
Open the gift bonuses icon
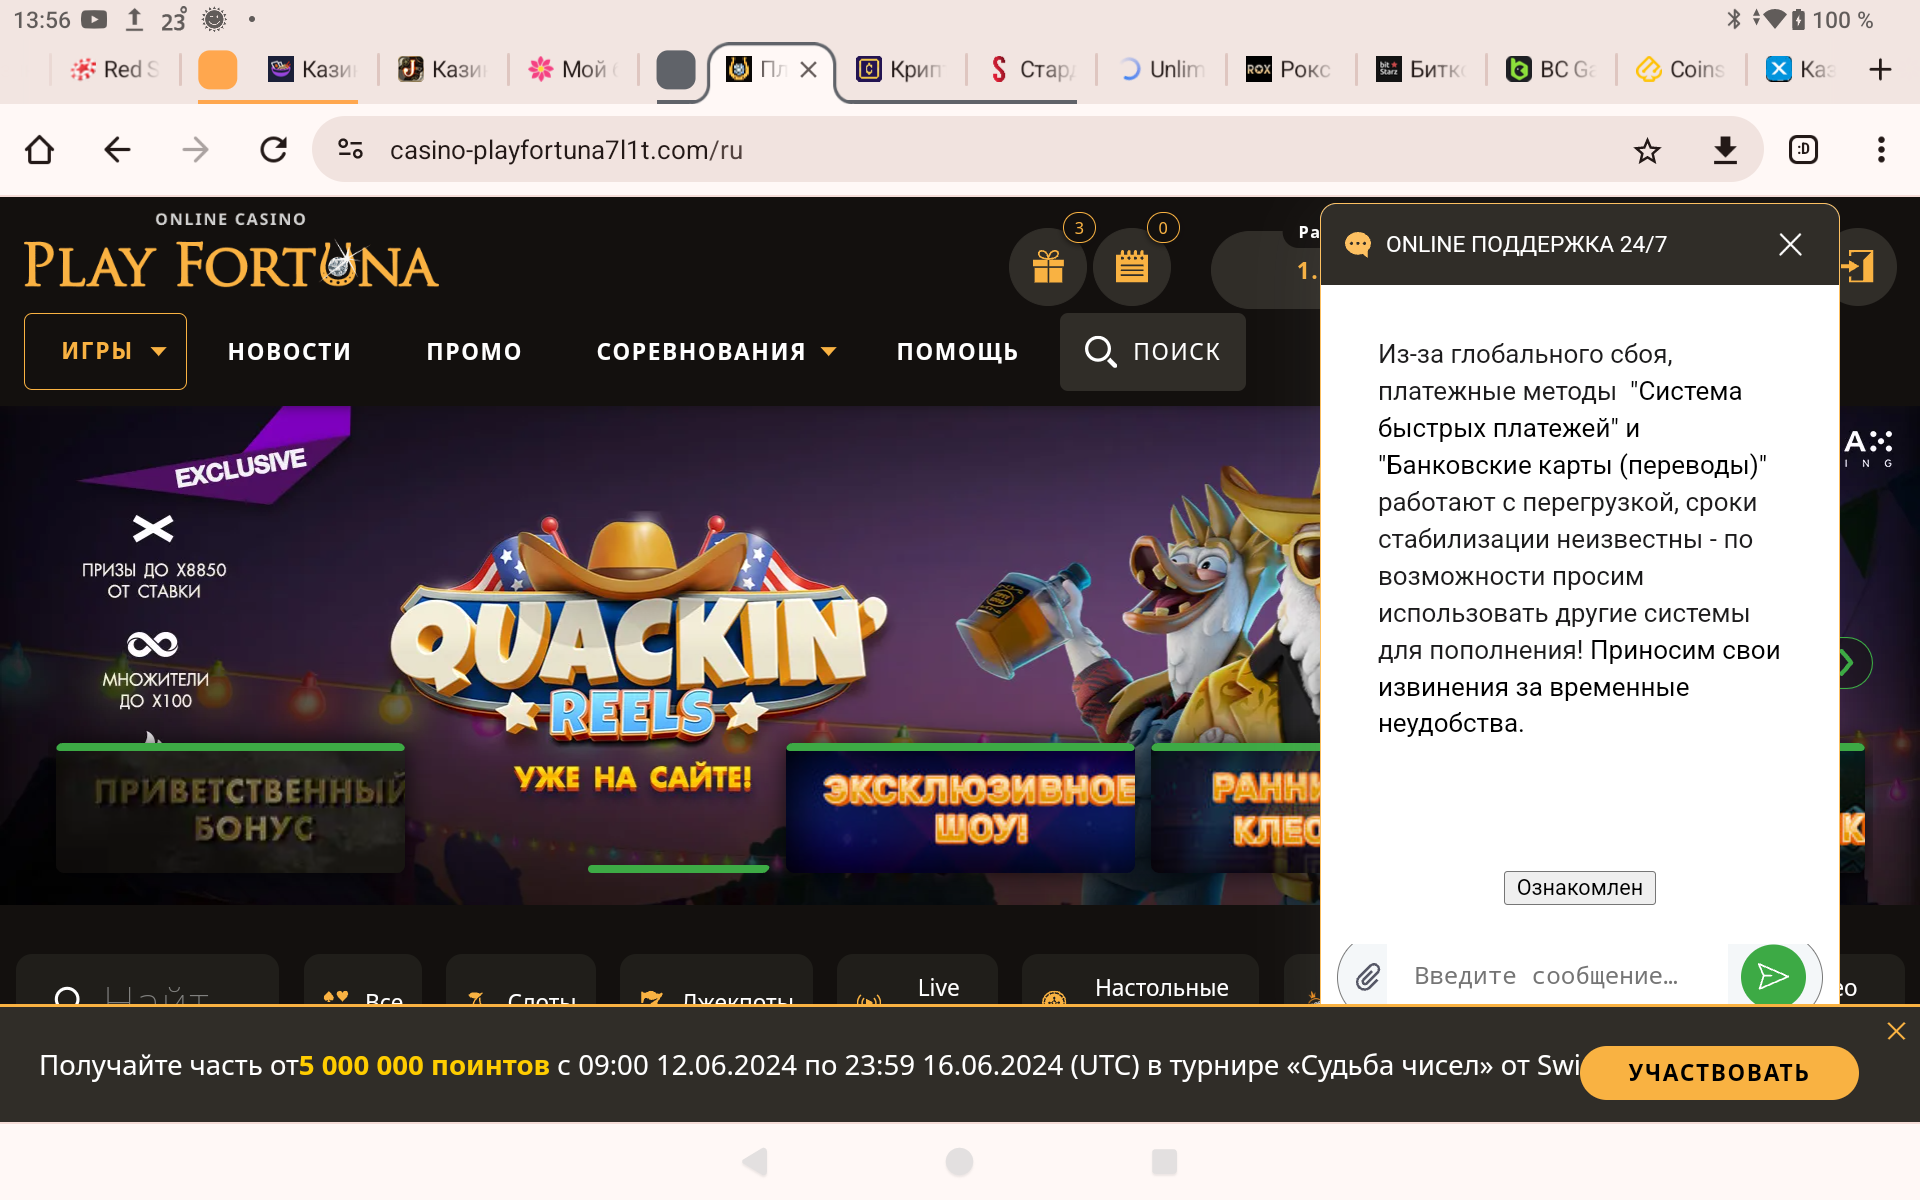coord(1047,267)
